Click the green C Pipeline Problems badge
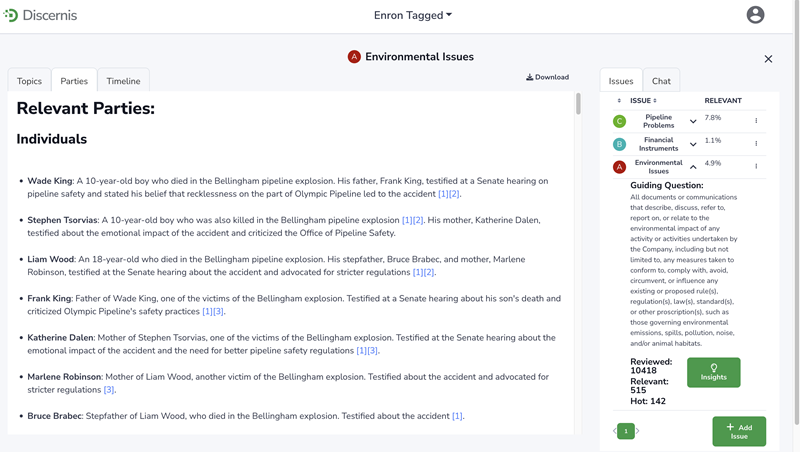The width and height of the screenshot is (800, 452). (619, 121)
